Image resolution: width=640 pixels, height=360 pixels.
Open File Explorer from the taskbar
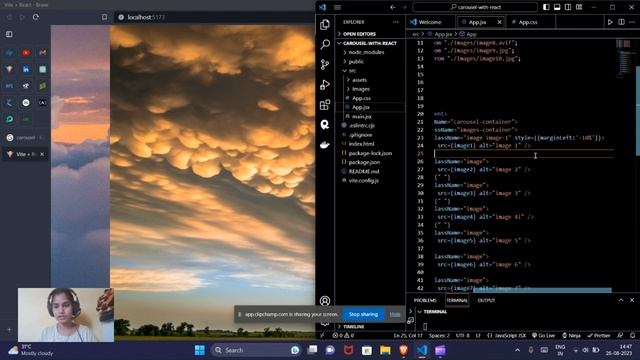(385, 350)
